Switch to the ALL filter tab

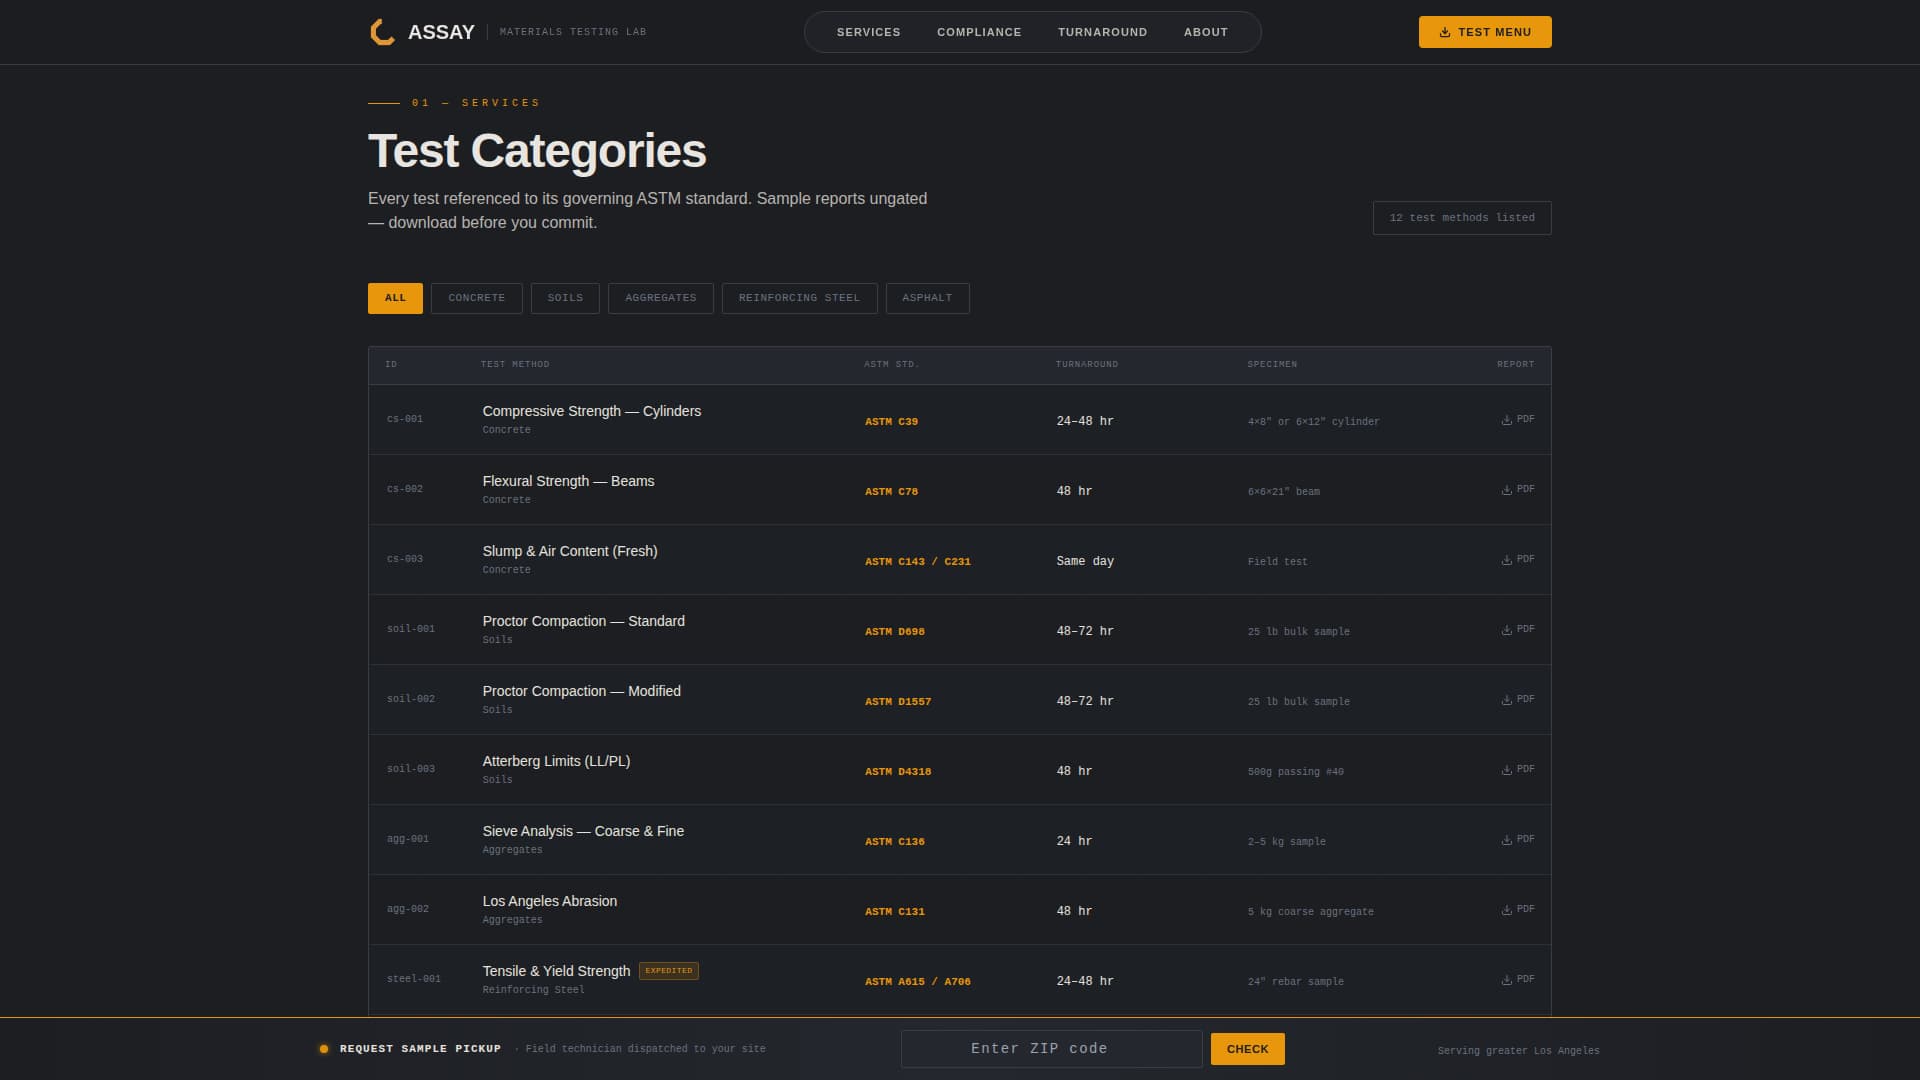coord(394,298)
